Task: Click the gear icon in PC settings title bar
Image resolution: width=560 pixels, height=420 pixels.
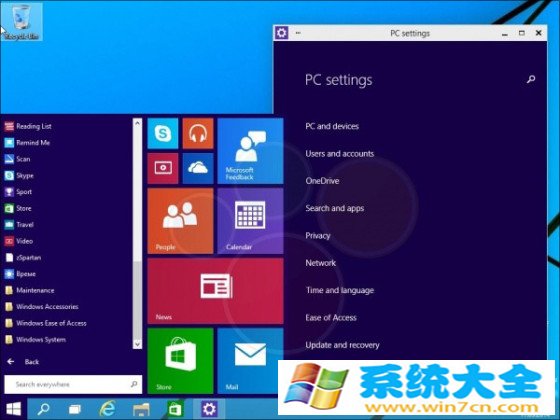Action: coord(281,33)
